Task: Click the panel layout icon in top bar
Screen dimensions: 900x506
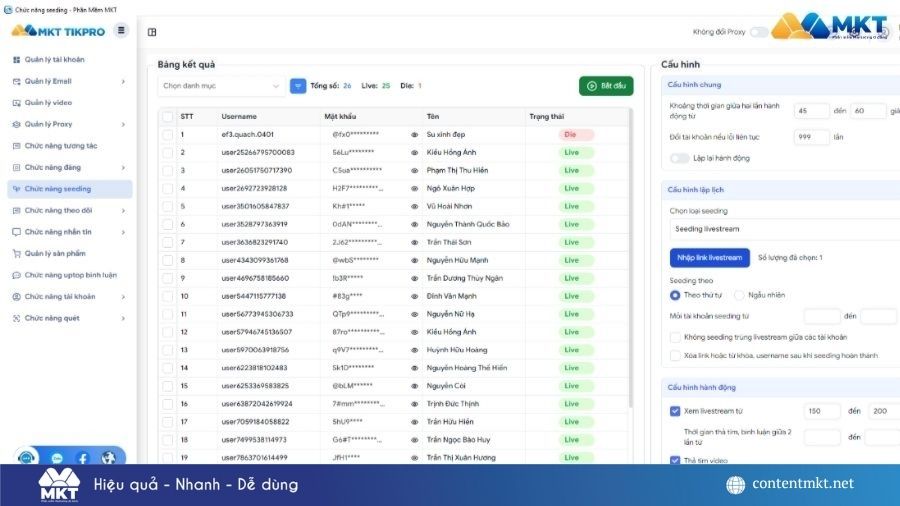Action: pos(152,32)
